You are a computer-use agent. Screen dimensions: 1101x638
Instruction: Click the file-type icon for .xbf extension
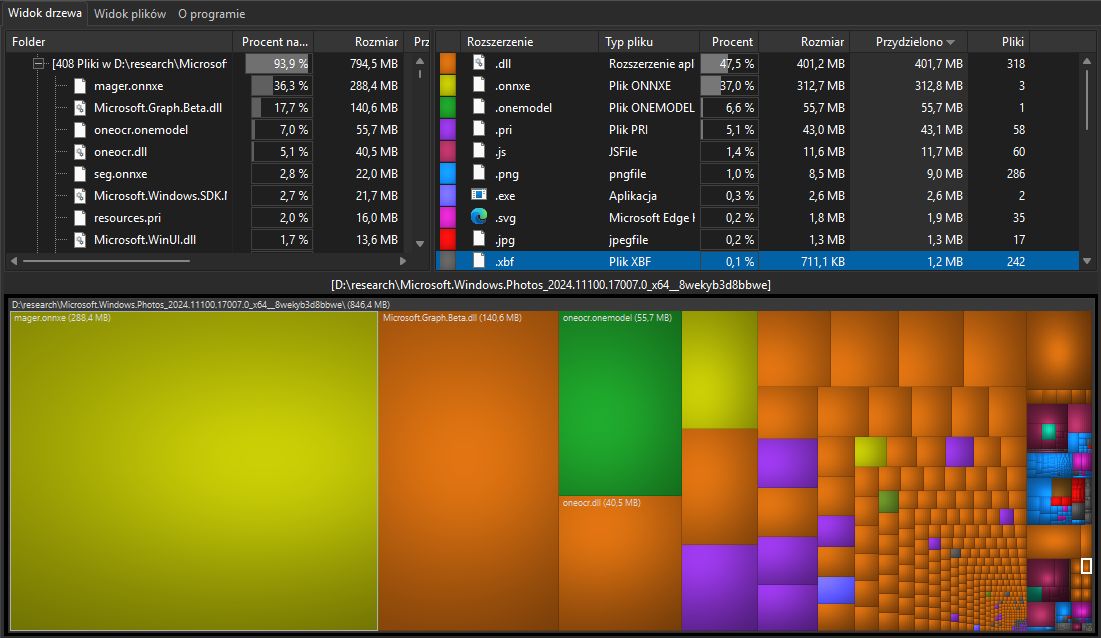click(x=479, y=261)
